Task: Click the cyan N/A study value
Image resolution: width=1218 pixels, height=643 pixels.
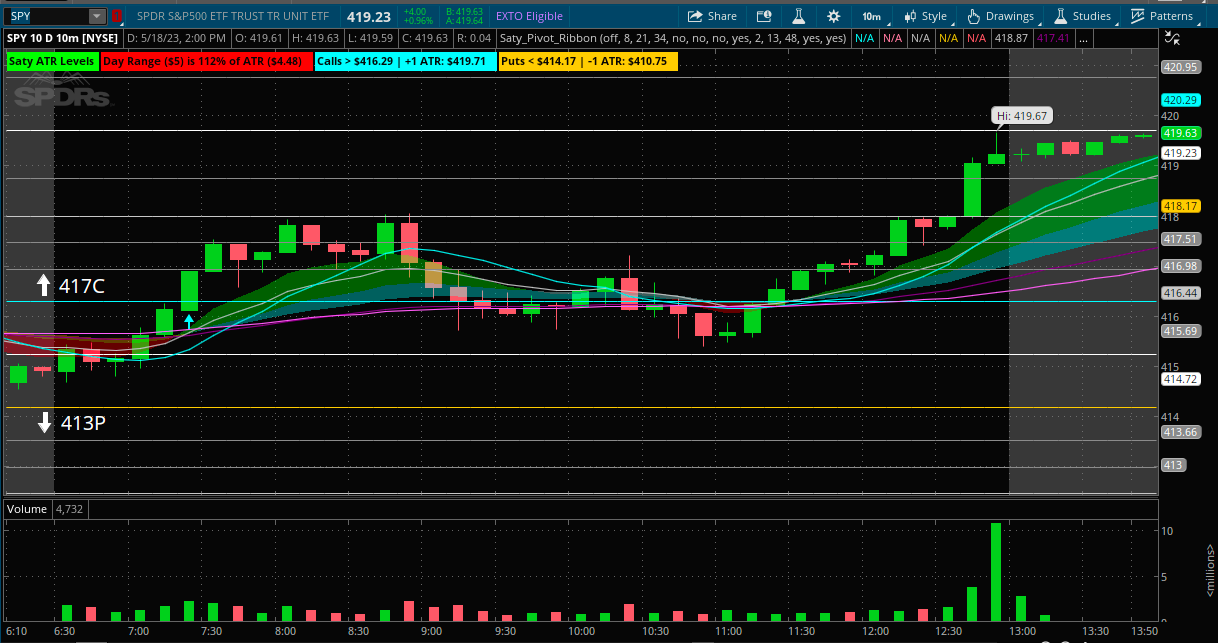Action: point(865,38)
